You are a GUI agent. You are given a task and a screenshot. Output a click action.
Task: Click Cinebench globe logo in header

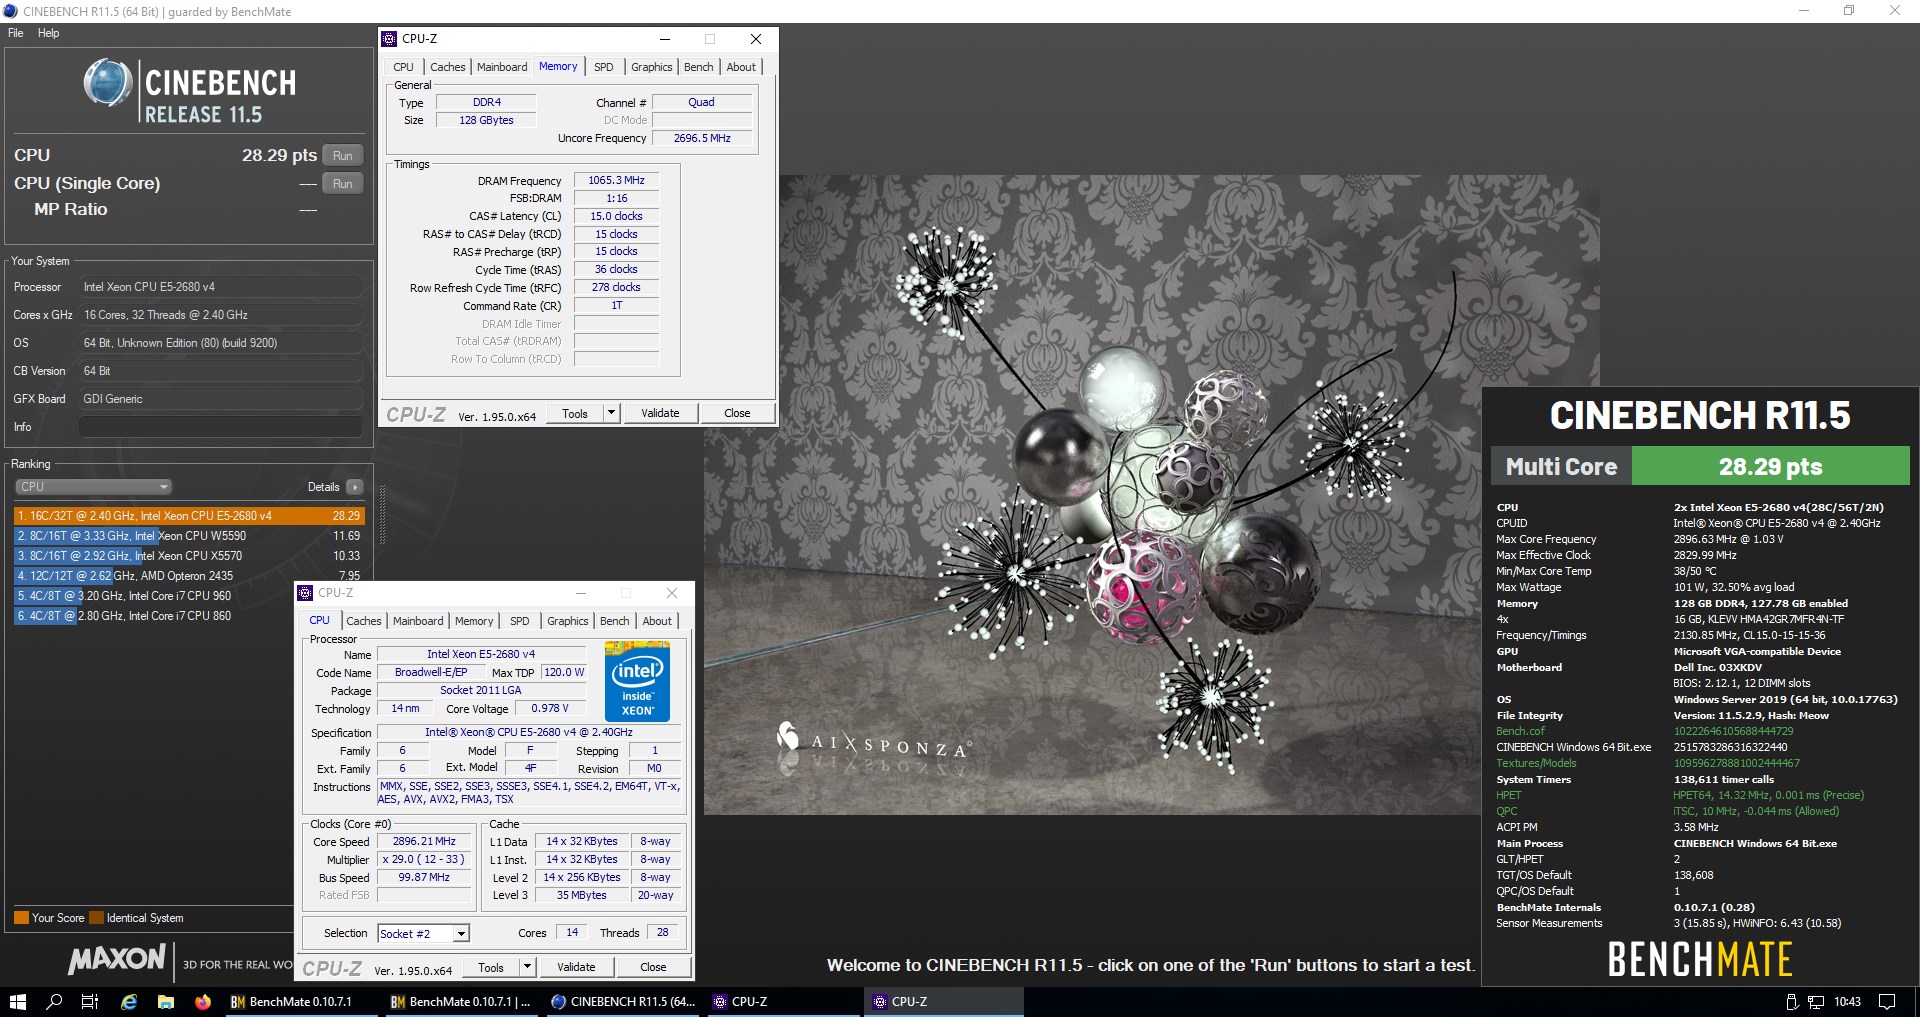(108, 83)
